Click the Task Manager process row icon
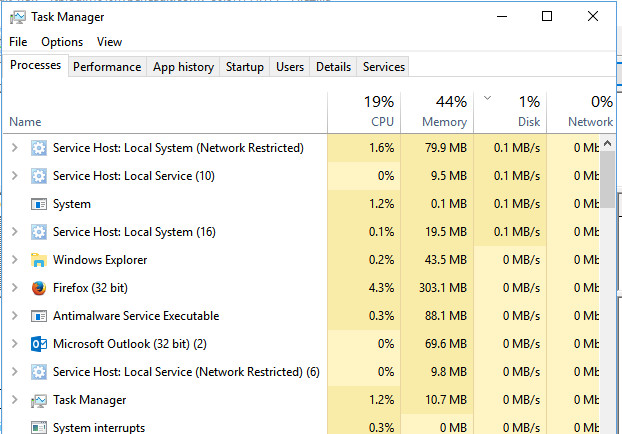The height and width of the screenshot is (434, 622). coord(39,401)
